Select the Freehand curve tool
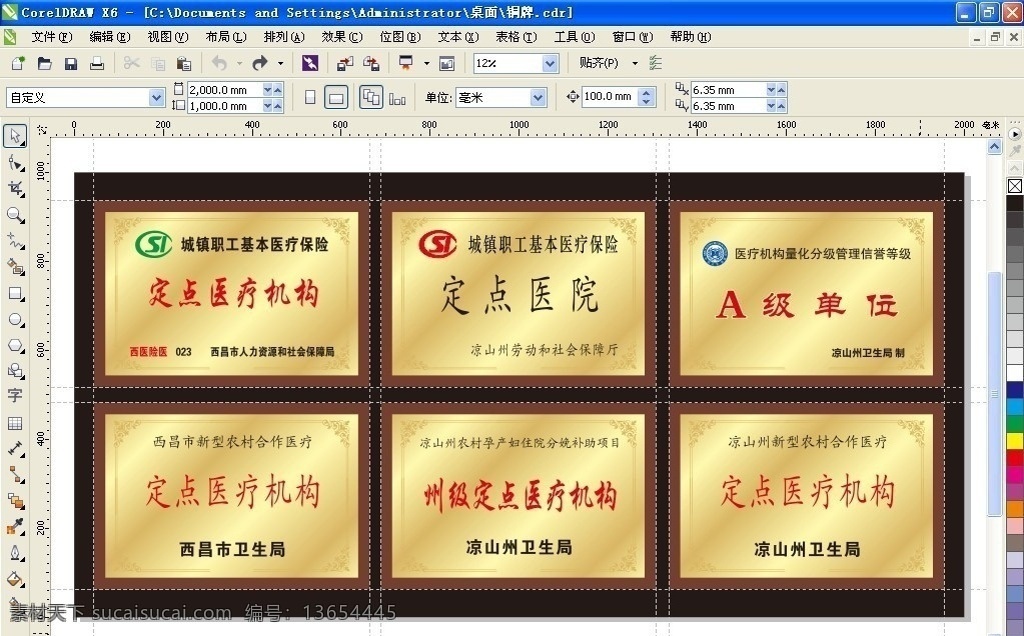1024x636 pixels. pyautogui.click(x=15, y=241)
